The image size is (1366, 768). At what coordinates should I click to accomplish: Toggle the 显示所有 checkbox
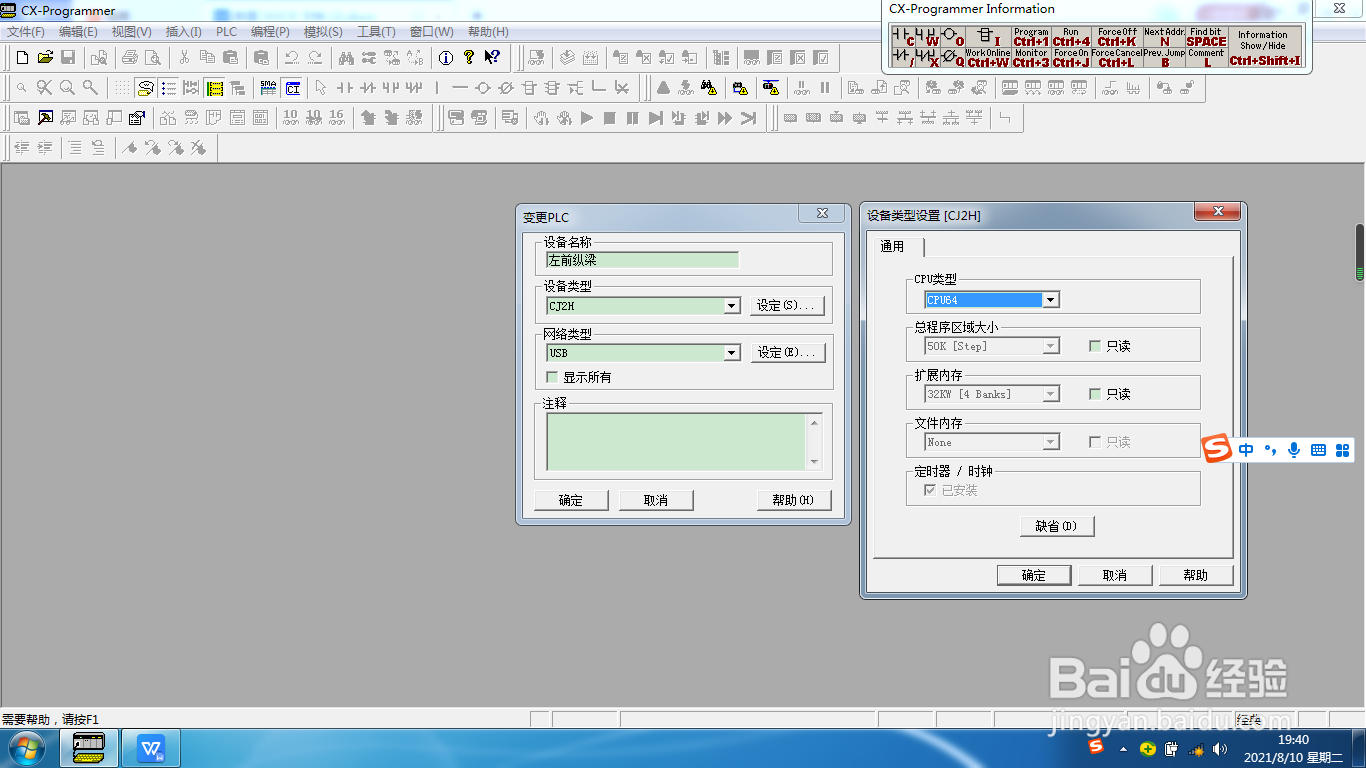point(552,377)
